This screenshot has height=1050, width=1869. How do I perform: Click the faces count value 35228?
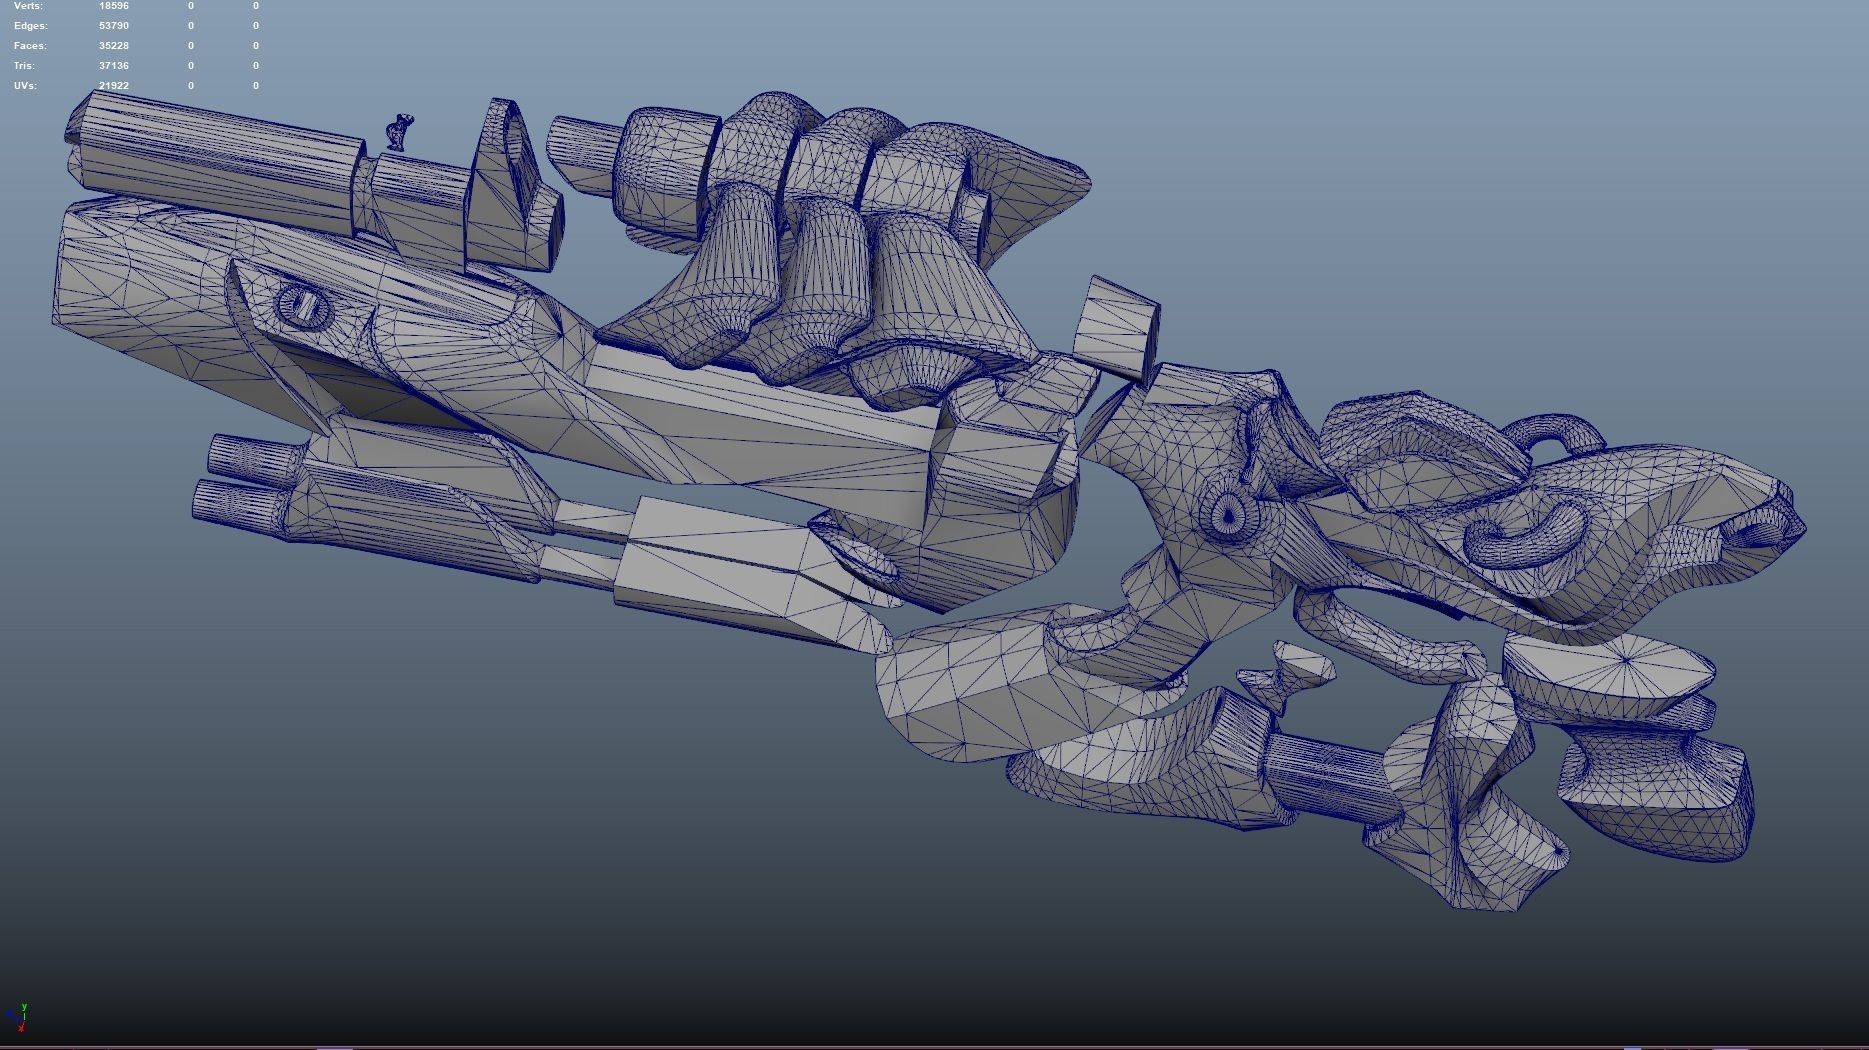coord(114,46)
